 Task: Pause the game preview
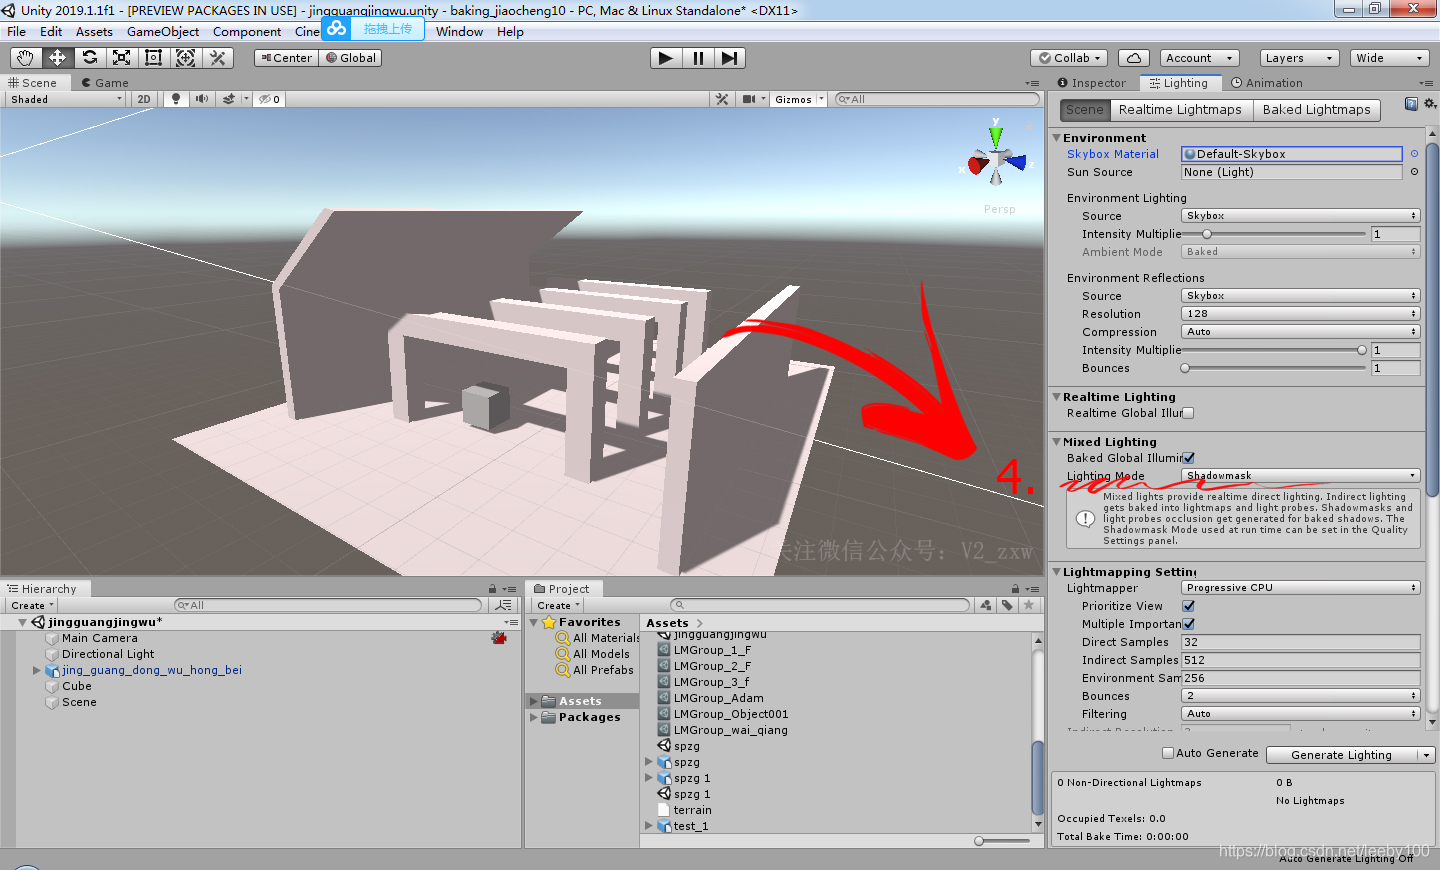(698, 58)
